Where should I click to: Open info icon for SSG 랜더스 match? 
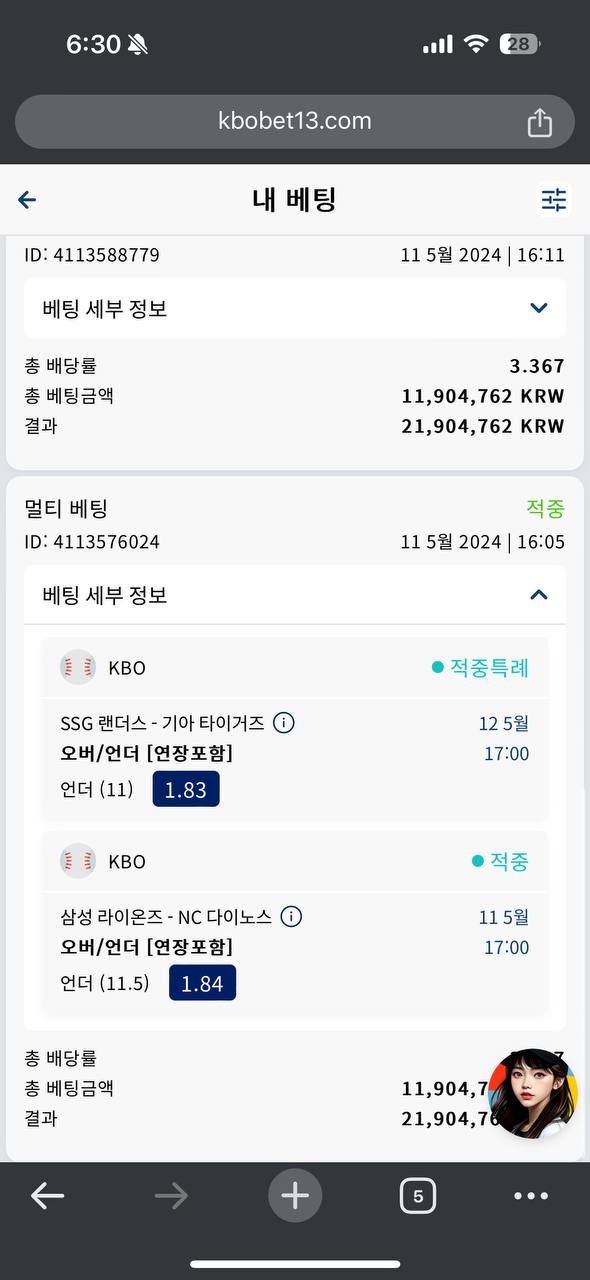pyautogui.click(x=284, y=722)
